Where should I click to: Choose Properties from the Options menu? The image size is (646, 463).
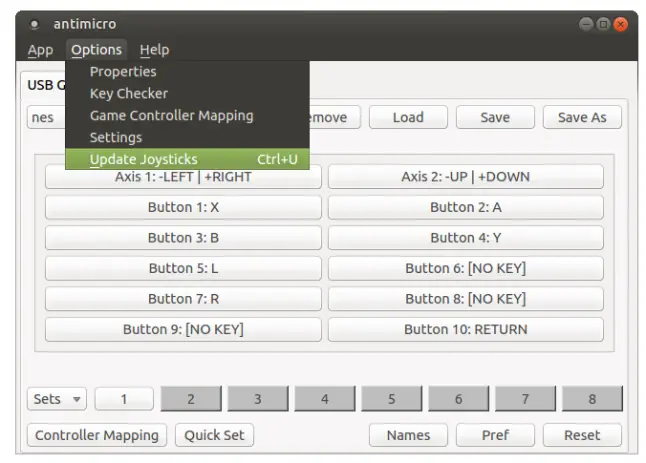coord(187,72)
